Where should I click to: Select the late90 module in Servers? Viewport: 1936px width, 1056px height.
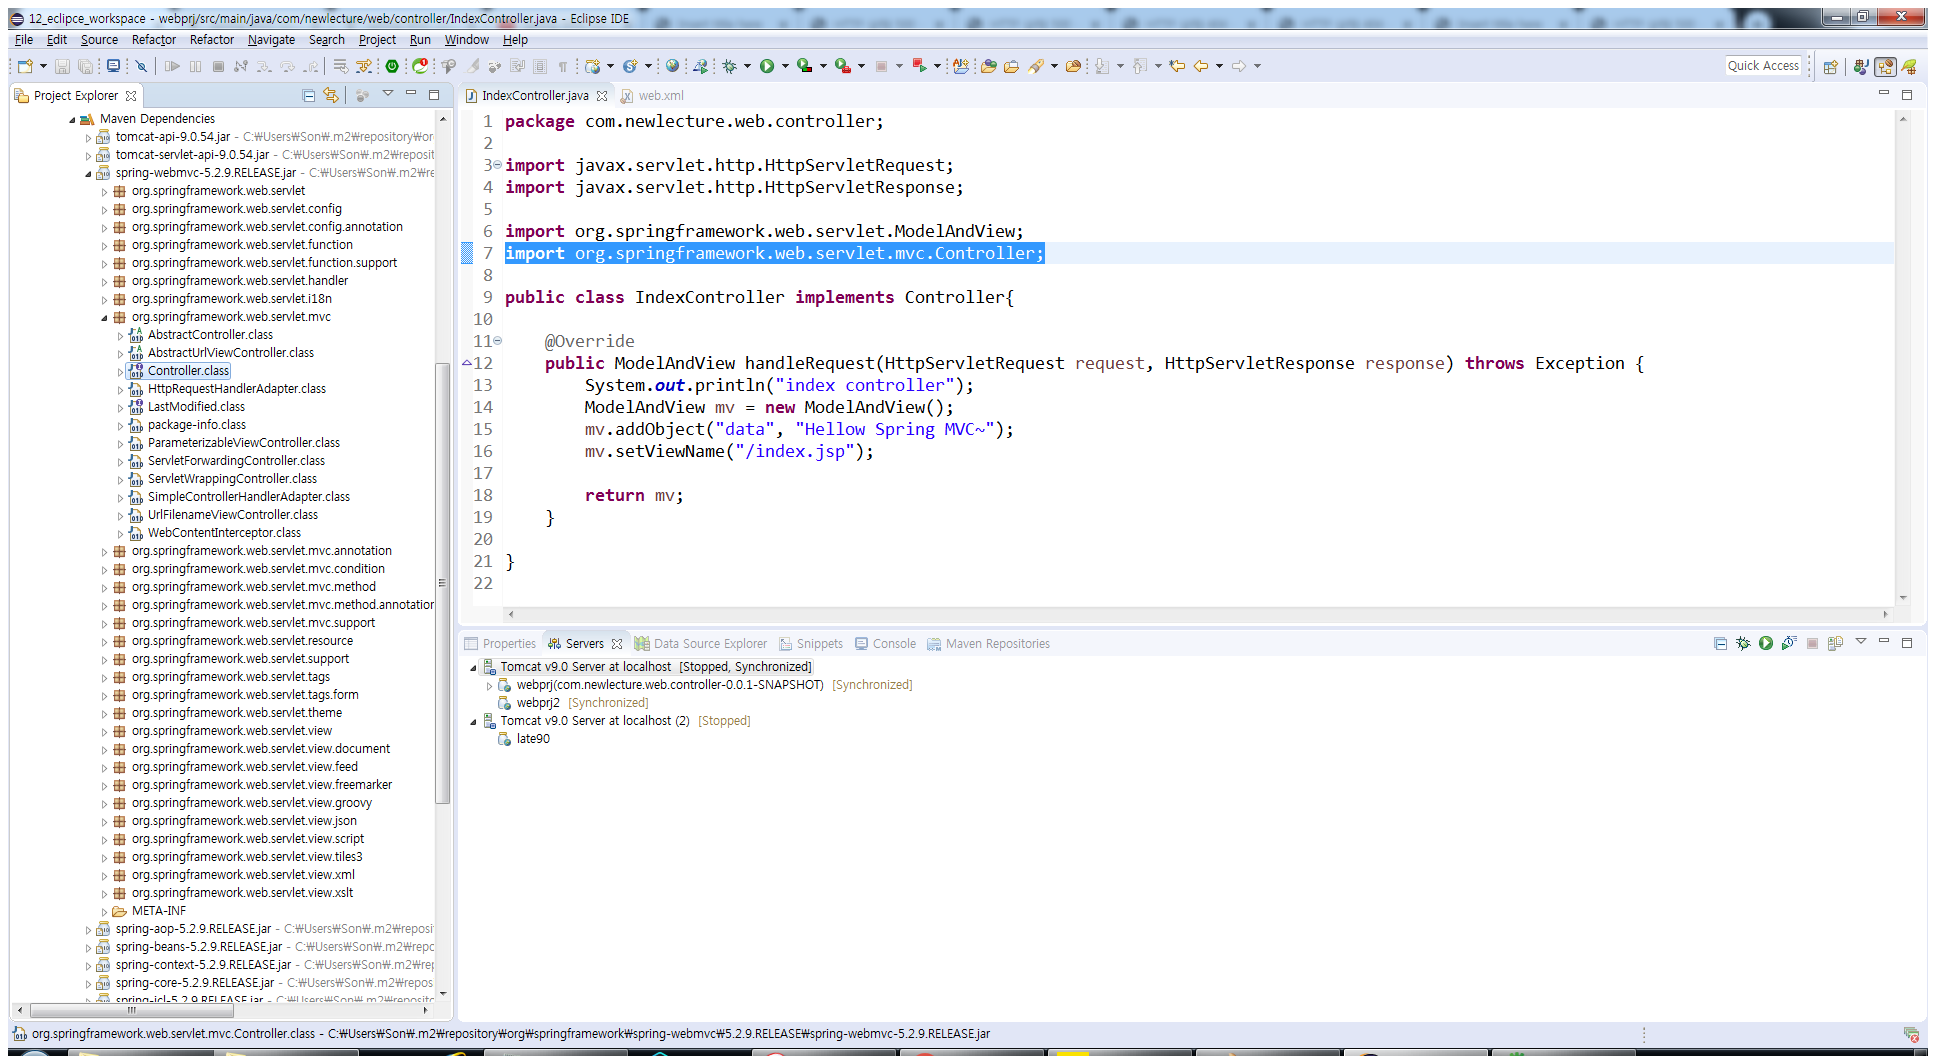(533, 739)
